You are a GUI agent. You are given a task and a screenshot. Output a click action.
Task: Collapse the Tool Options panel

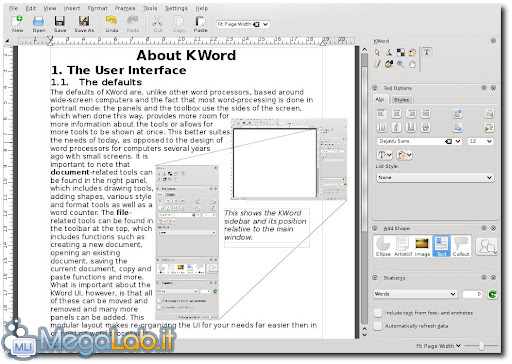[x=375, y=88]
